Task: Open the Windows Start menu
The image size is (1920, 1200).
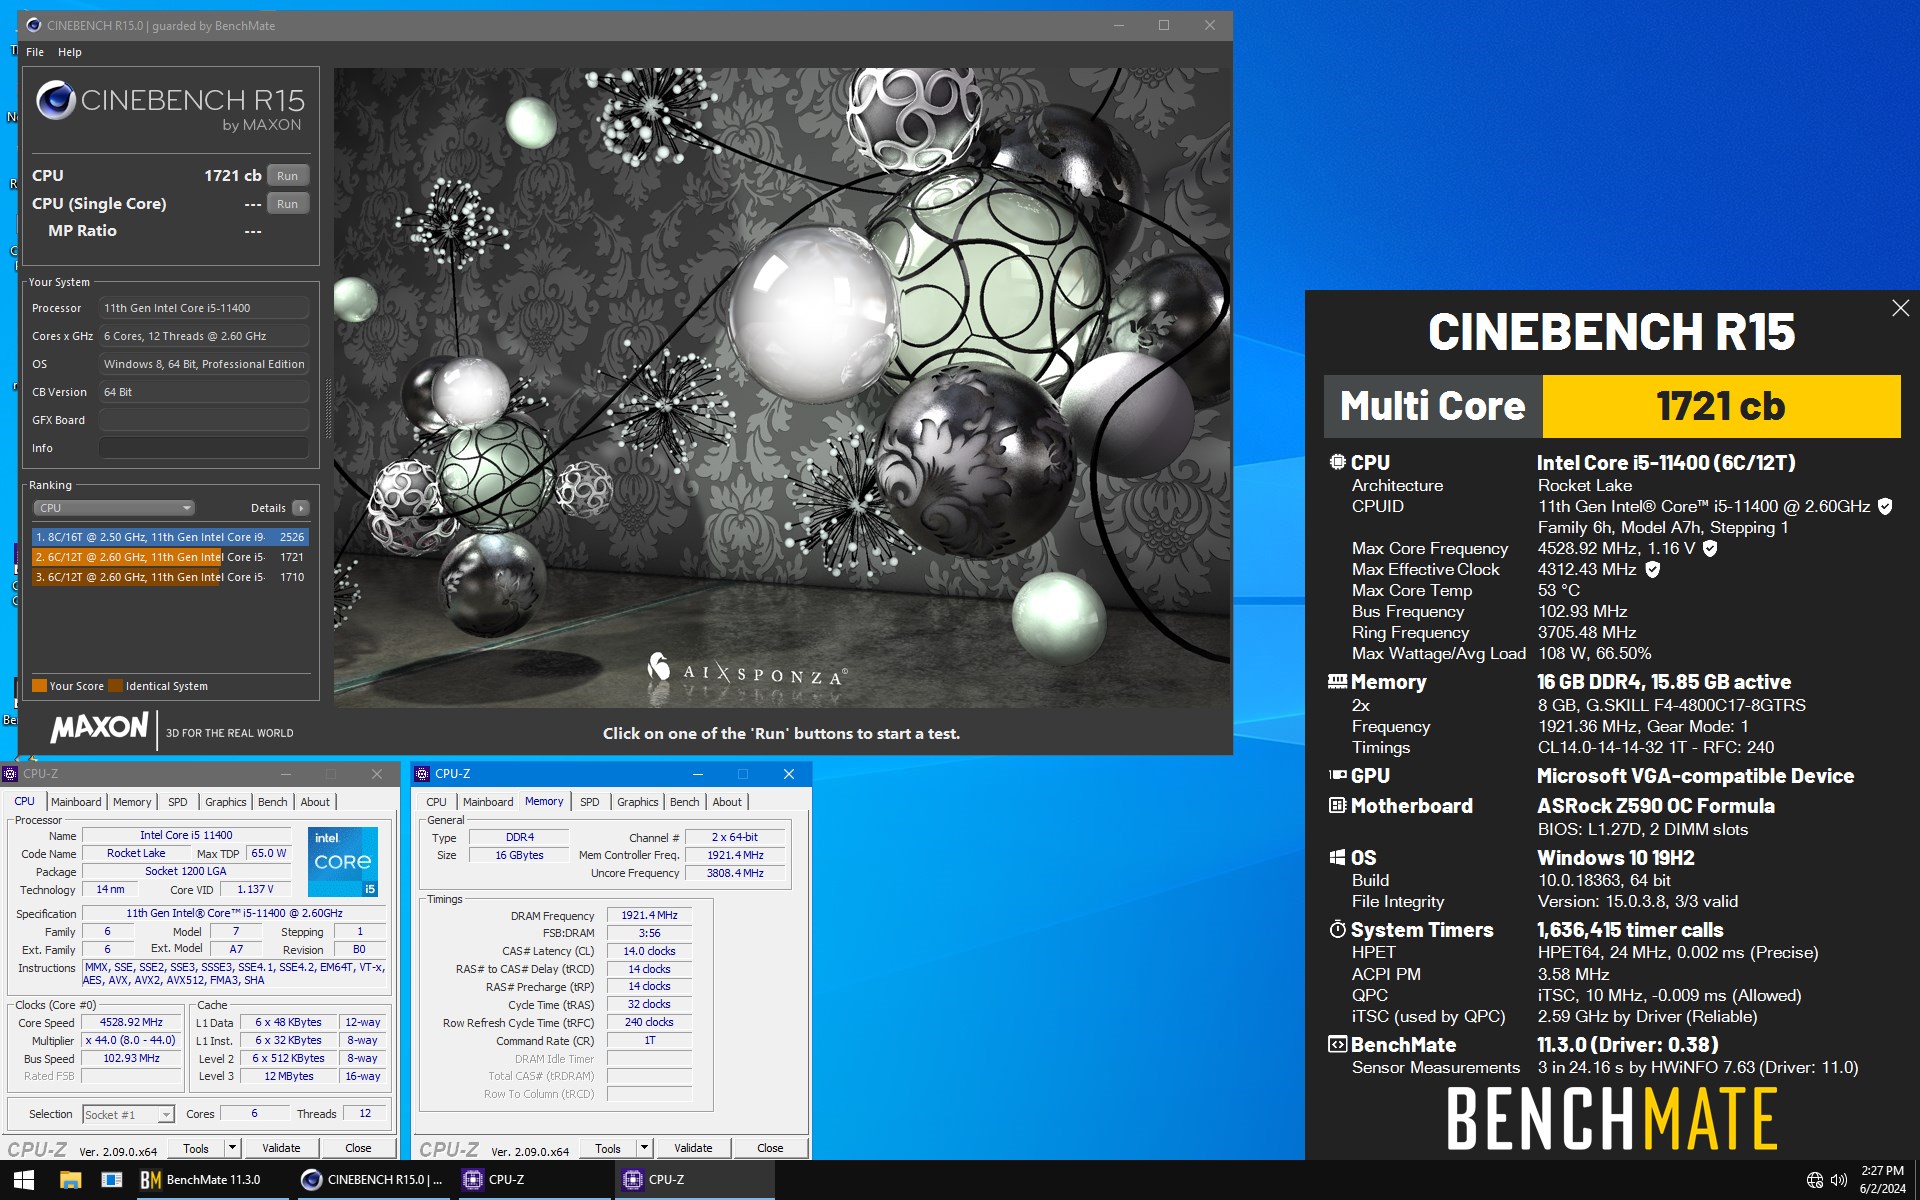Action: (24, 1180)
